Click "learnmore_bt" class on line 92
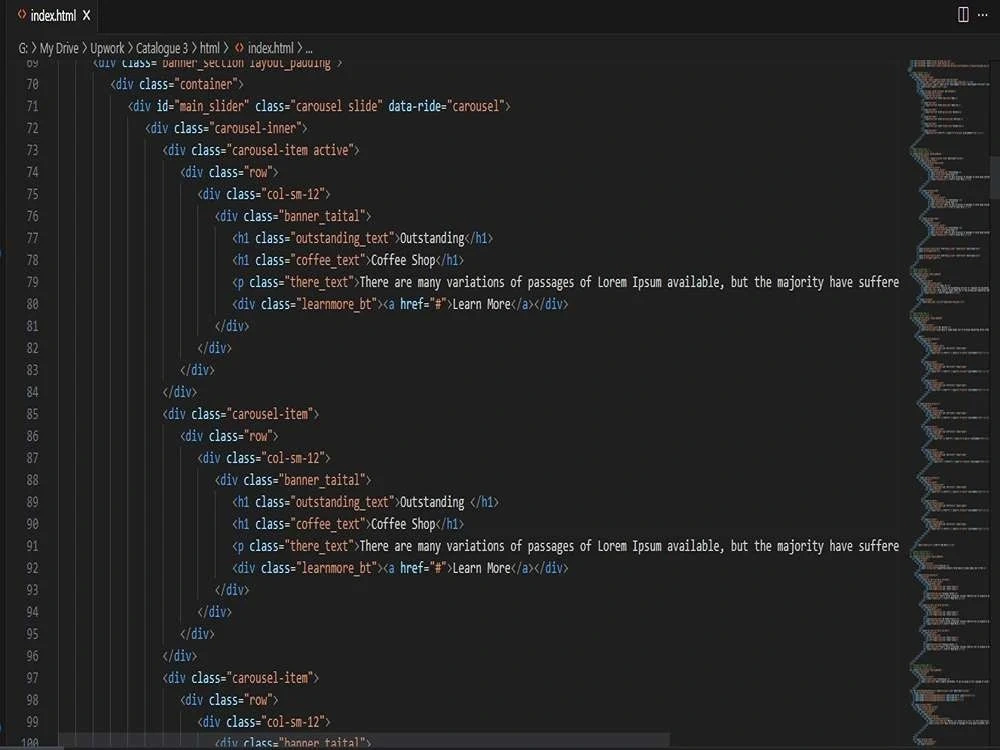This screenshot has height=750, width=1000. point(337,568)
